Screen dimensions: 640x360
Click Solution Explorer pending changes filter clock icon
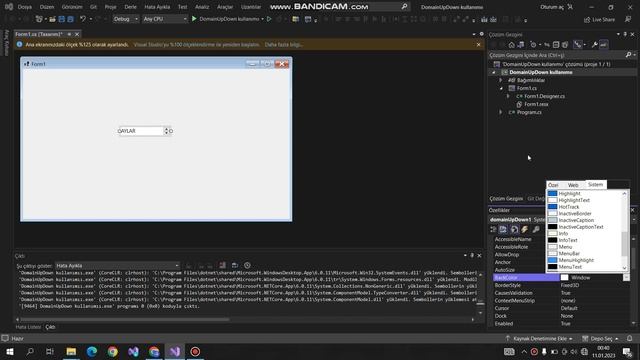533,45
